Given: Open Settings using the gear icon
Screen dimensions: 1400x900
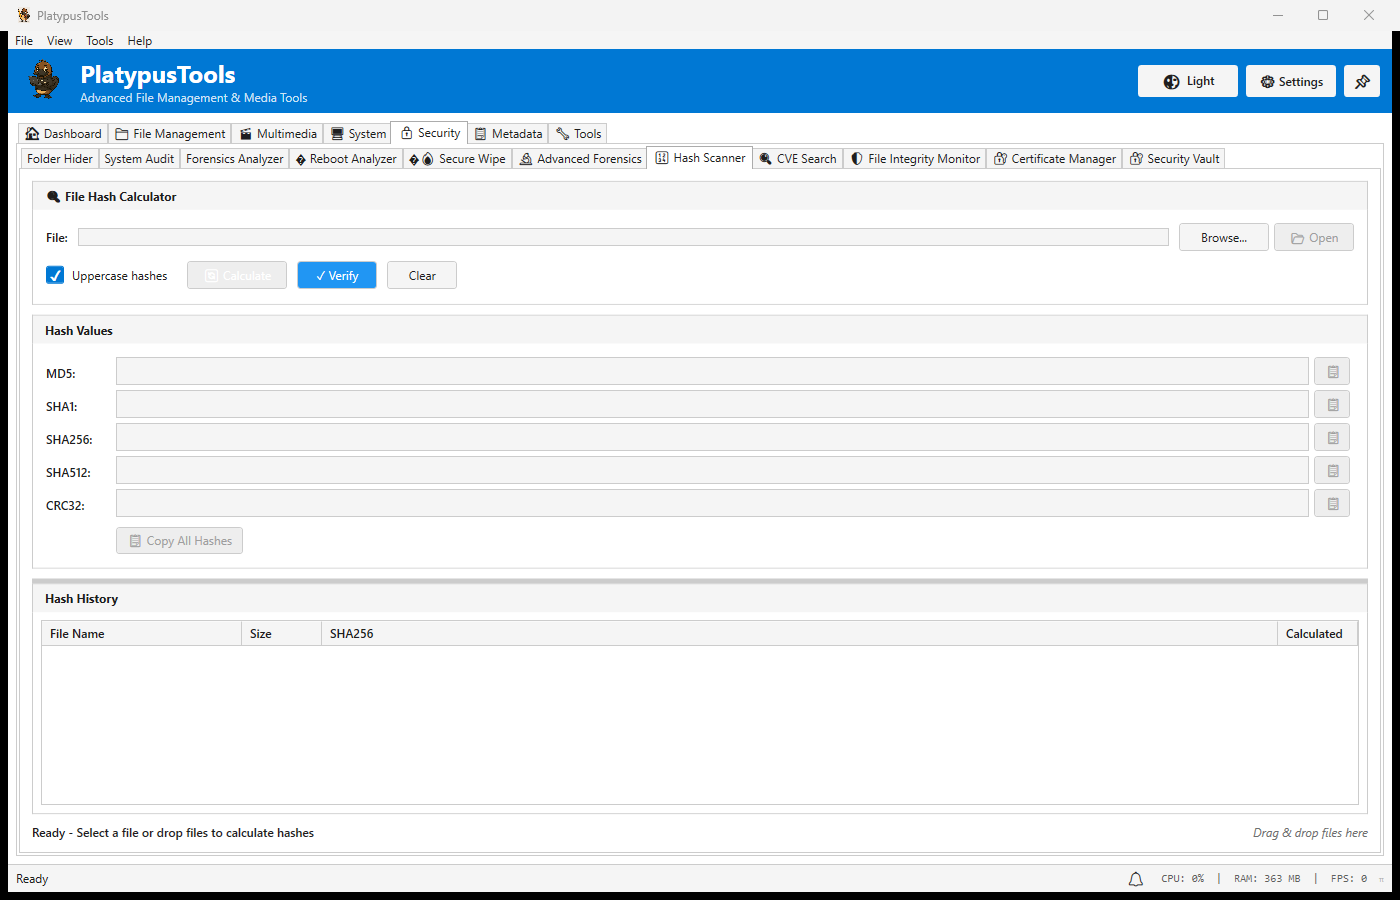Looking at the screenshot, I should [1290, 81].
